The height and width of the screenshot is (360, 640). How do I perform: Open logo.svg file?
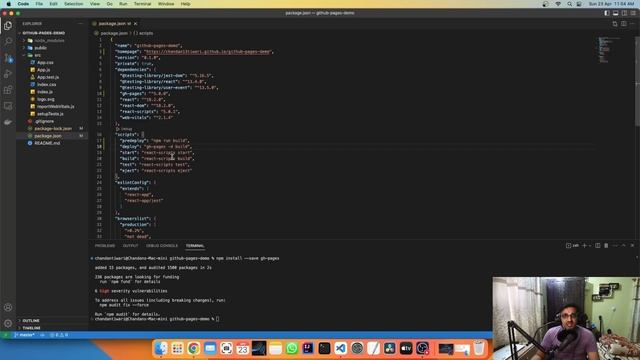point(45,99)
